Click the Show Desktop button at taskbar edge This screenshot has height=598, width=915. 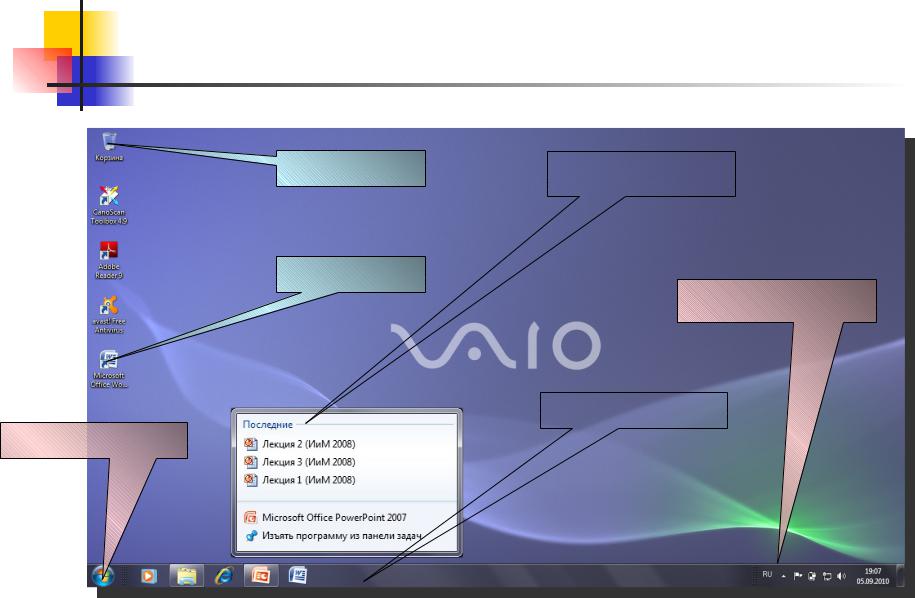click(x=900, y=576)
